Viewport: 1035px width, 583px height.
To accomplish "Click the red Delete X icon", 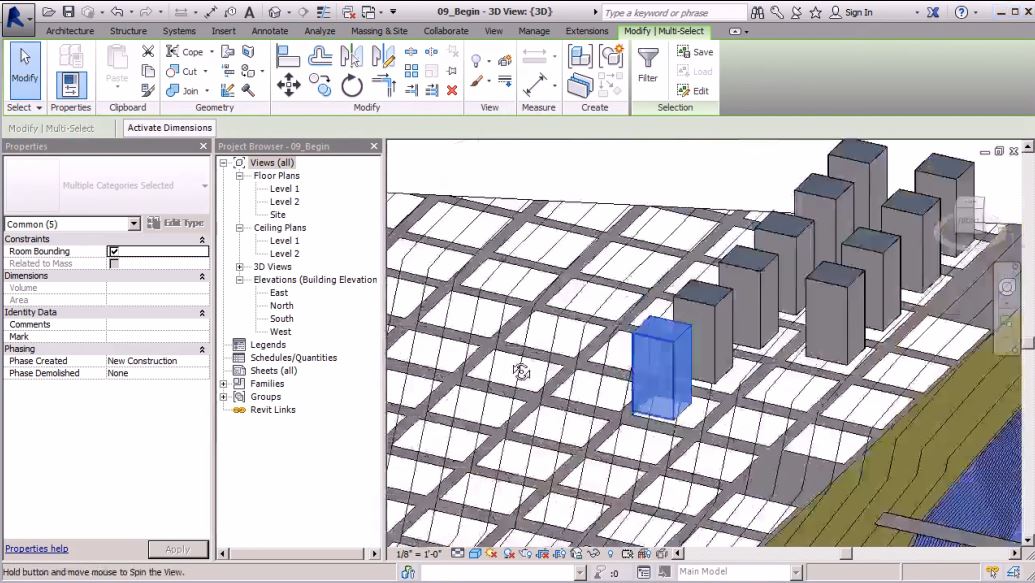I will click(452, 90).
